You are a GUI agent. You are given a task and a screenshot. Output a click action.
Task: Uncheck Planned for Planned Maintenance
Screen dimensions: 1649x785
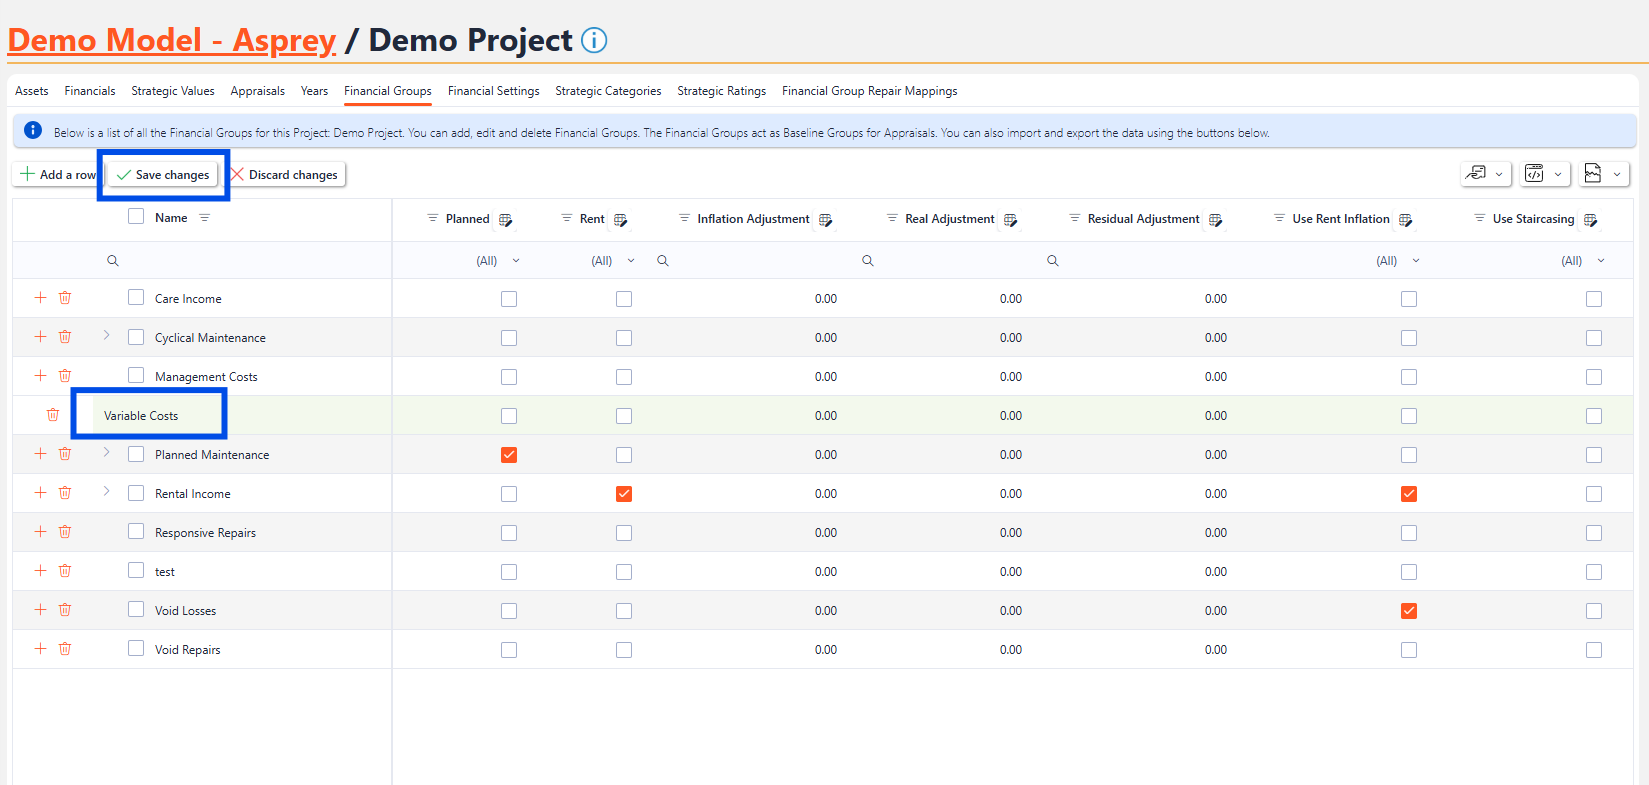509,455
